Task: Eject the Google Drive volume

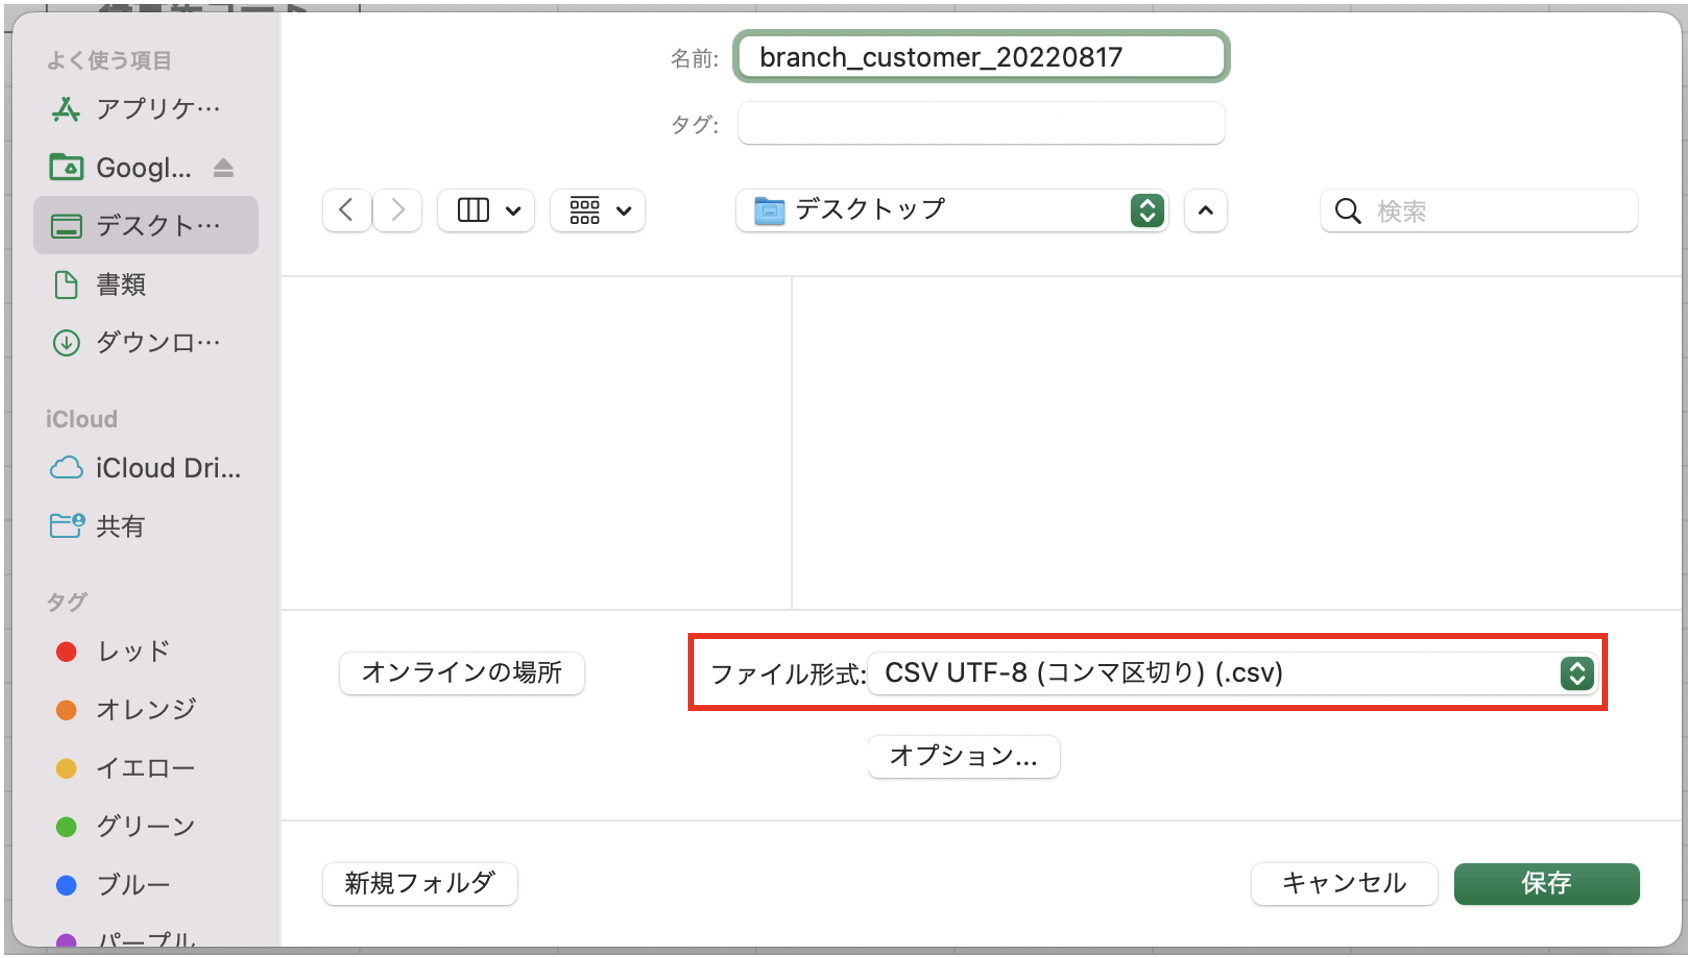Action: [224, 168]
